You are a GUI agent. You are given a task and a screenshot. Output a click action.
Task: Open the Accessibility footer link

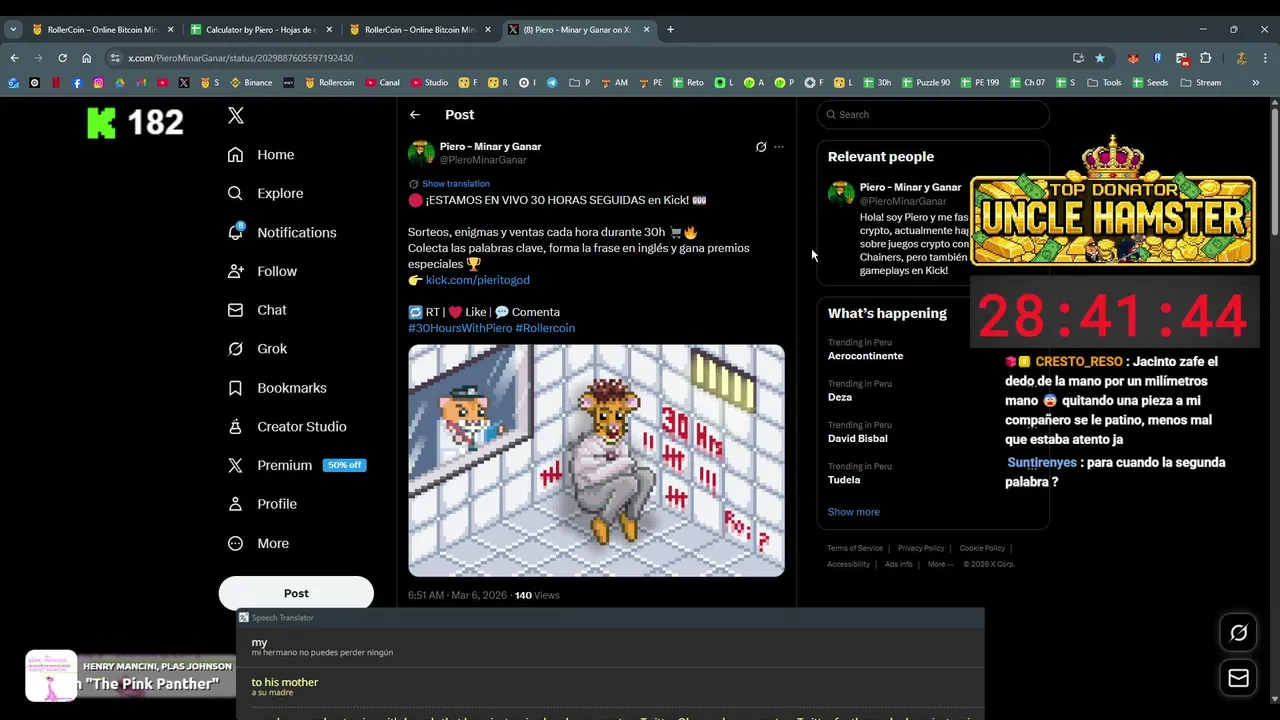[x=848, y=564]
